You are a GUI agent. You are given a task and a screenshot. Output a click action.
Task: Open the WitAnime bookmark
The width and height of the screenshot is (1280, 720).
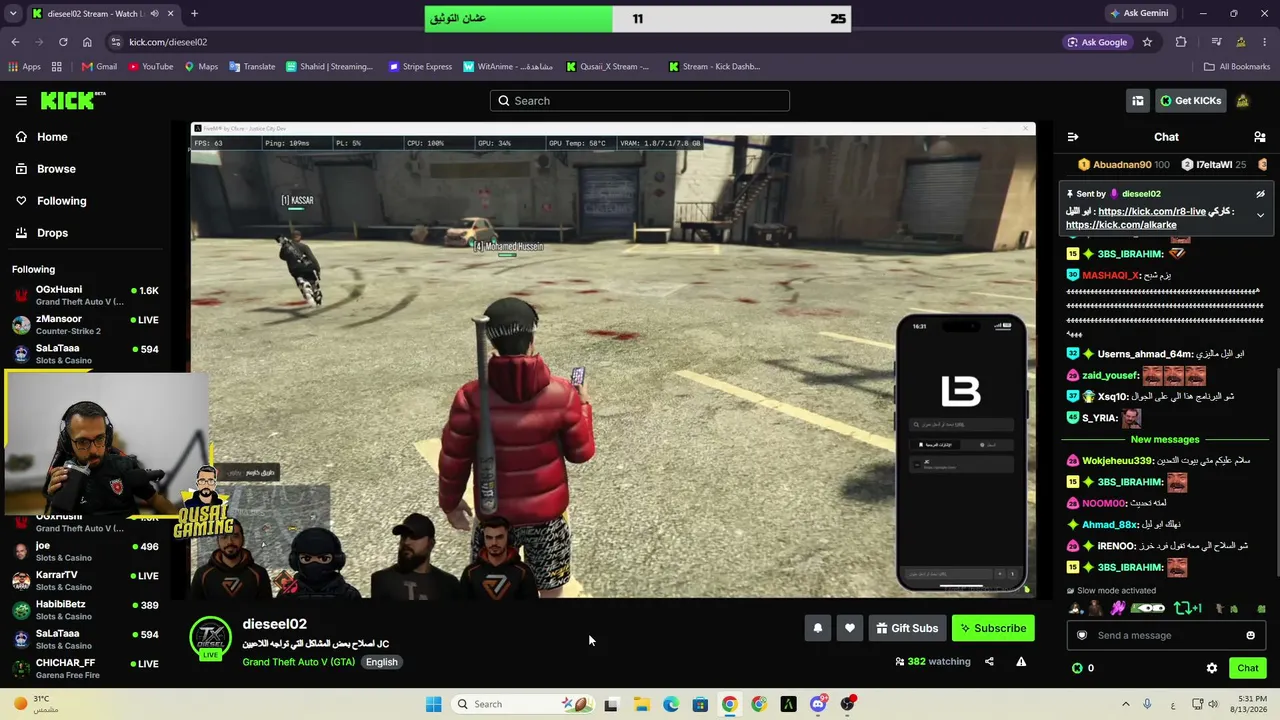[x=508, y=67]
